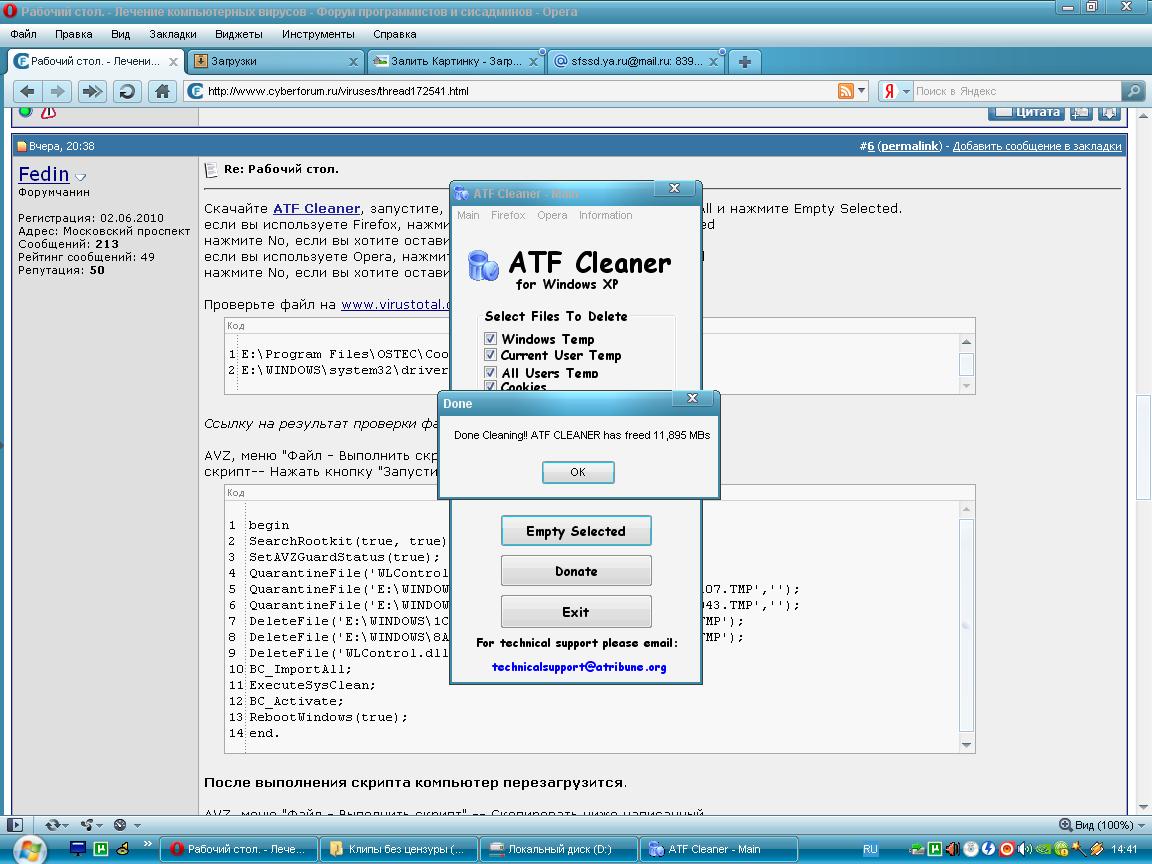Click the Opera Unite icon in status bar
The width and height of the screenshot is (1152, 864).
coord(87,825)
